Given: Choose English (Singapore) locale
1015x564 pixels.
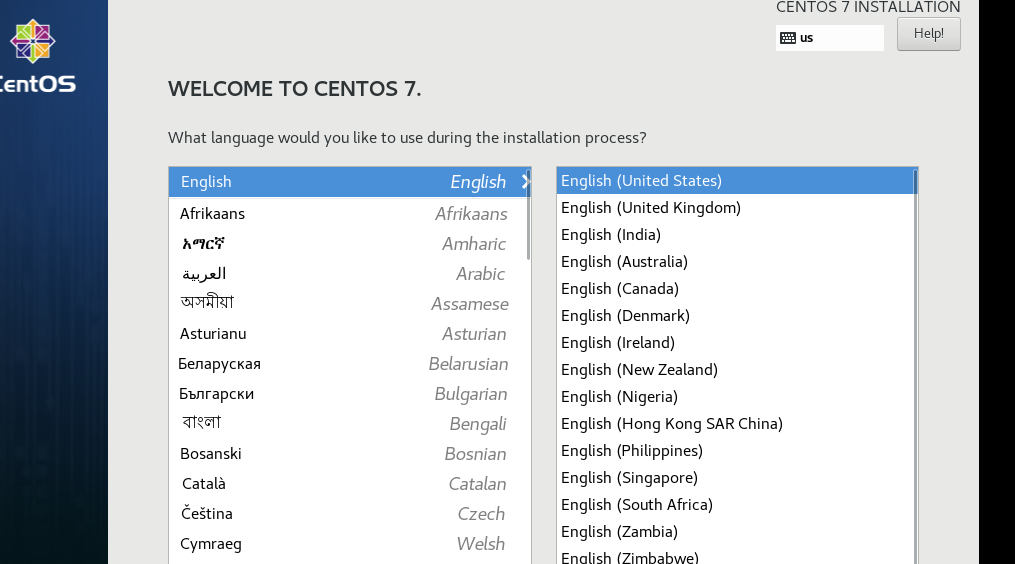Looking at the screenshot, I should [735, 477].
